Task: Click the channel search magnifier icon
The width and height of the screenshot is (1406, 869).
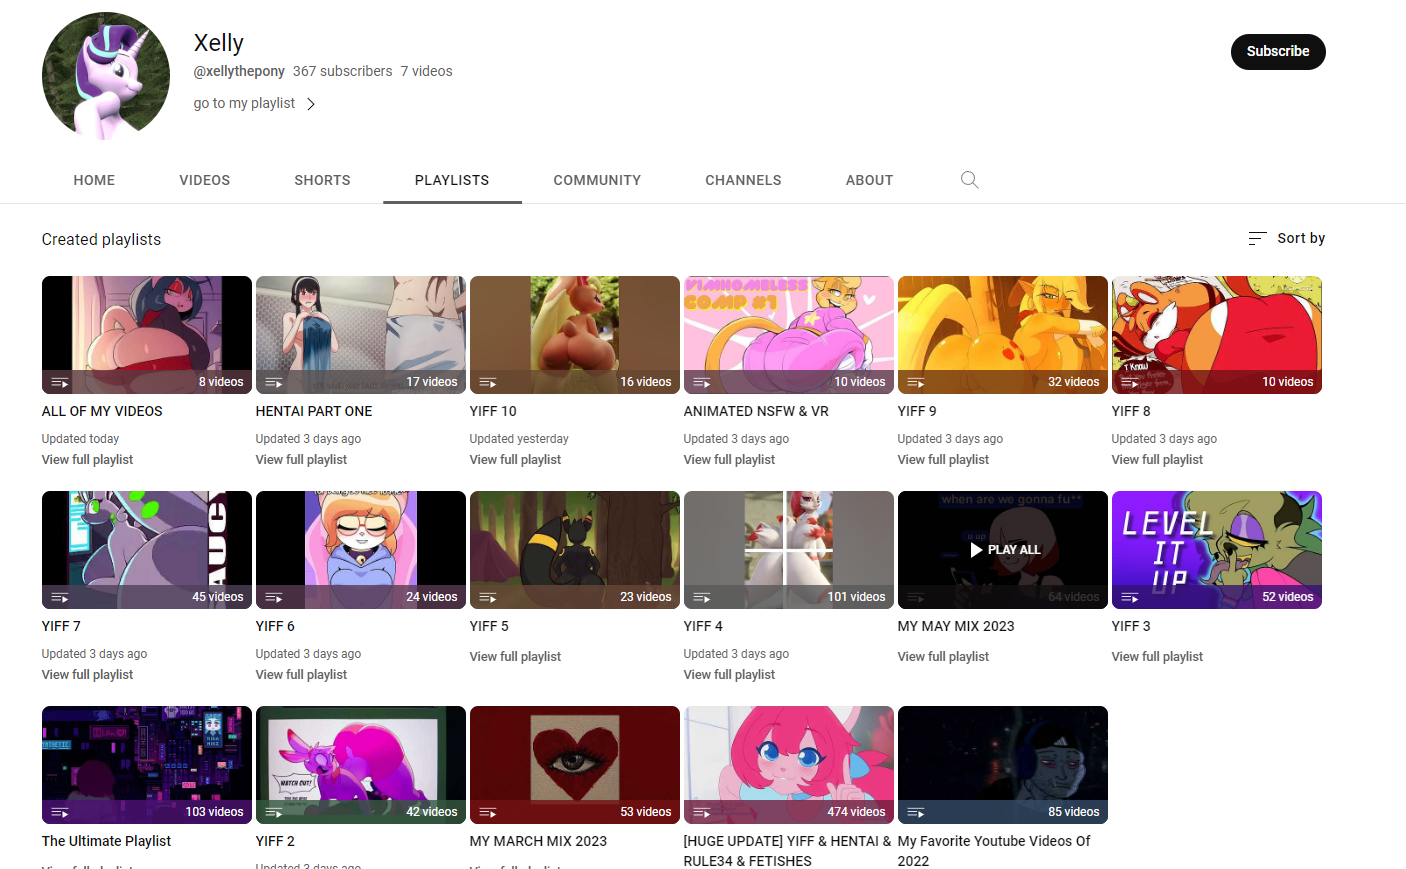Action: click(969, 180)
